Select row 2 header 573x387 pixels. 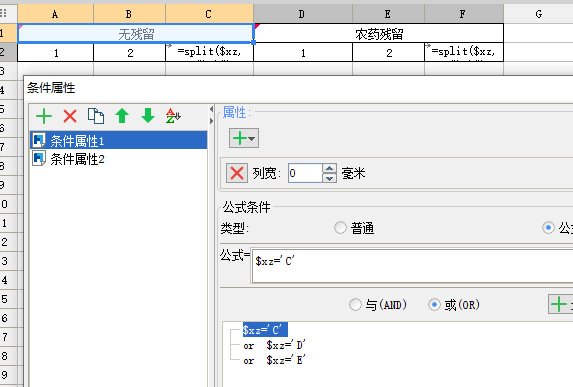point(8,52)
